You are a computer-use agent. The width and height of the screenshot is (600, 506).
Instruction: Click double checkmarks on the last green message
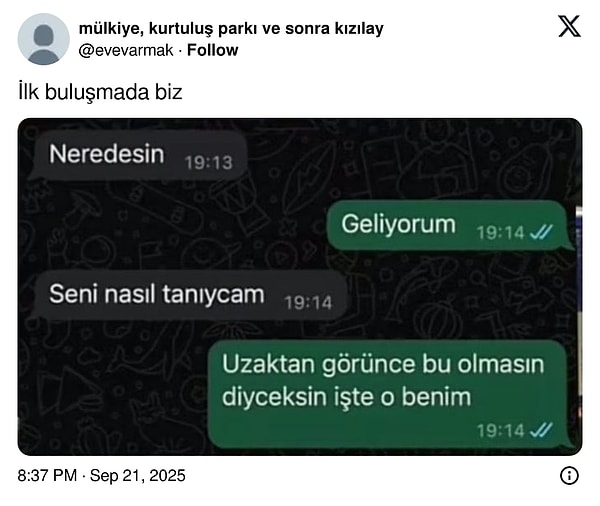click(541, 430)
